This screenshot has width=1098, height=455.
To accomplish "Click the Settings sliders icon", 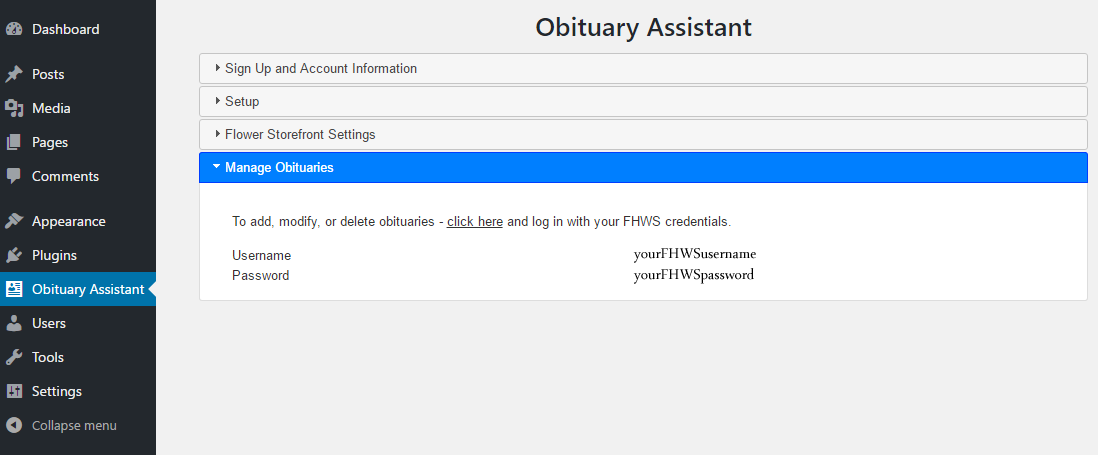I will pyautogui.click(x=14, y=391).
